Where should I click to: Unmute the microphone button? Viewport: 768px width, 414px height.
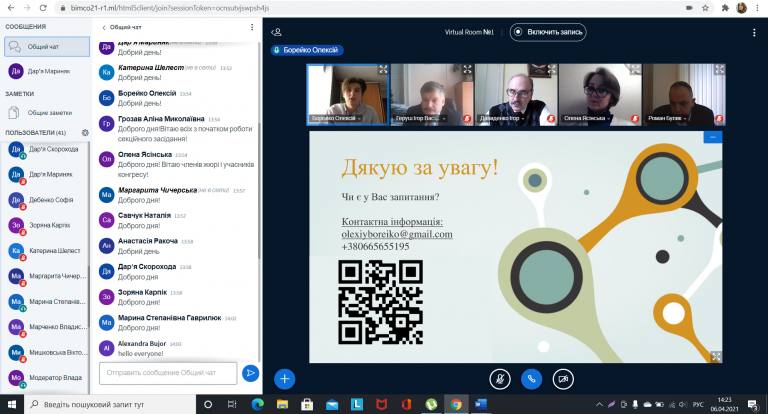(x=499, y=378)
